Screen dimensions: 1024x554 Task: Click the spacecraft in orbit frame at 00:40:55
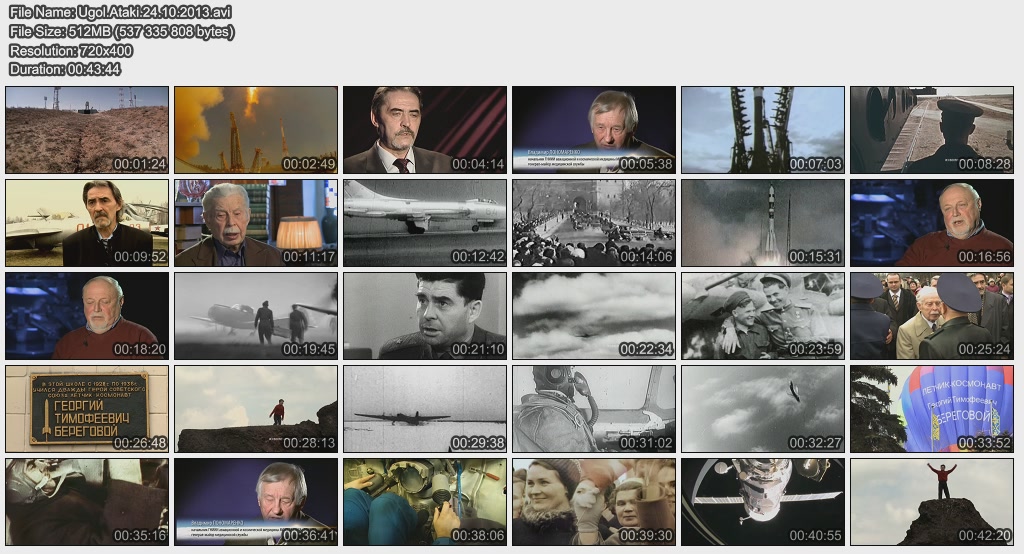point(763,502)
